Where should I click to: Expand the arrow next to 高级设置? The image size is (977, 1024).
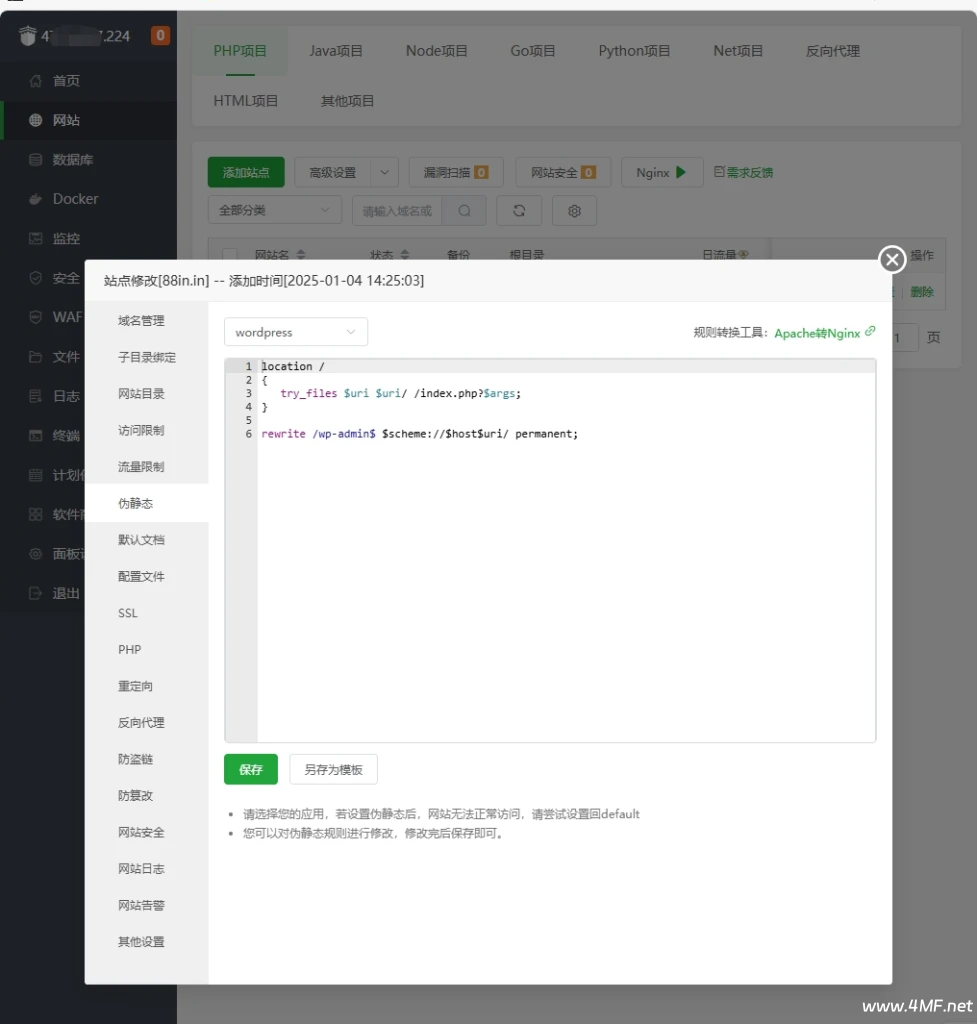pyautogui.click(x=385, y=172)
